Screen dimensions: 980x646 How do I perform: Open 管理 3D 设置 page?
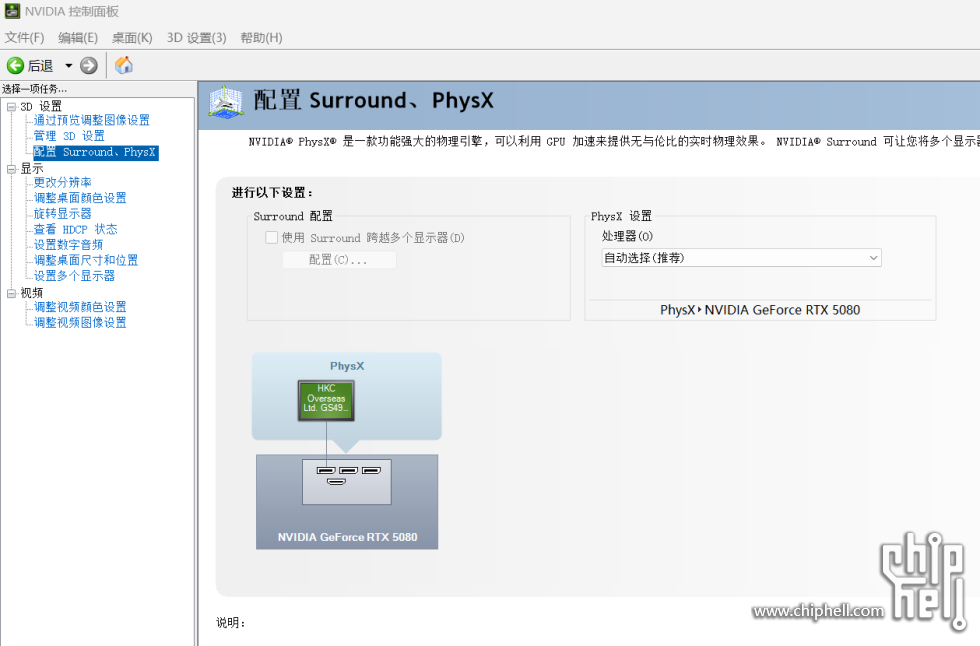click(69, 136)
